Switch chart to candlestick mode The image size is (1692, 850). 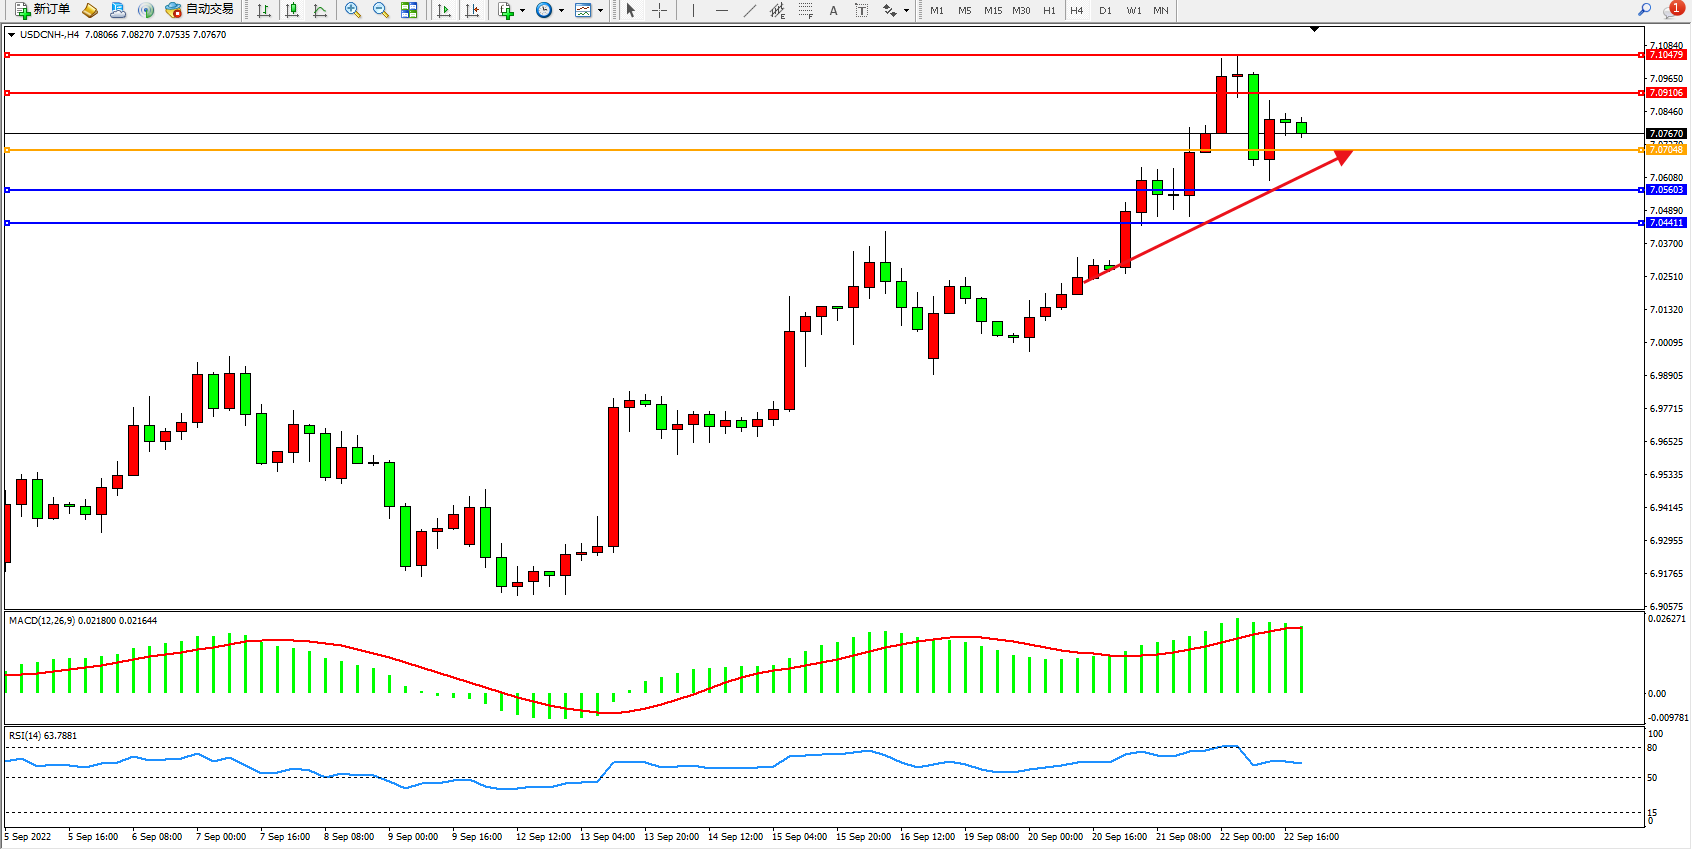(x=292, y=10)
